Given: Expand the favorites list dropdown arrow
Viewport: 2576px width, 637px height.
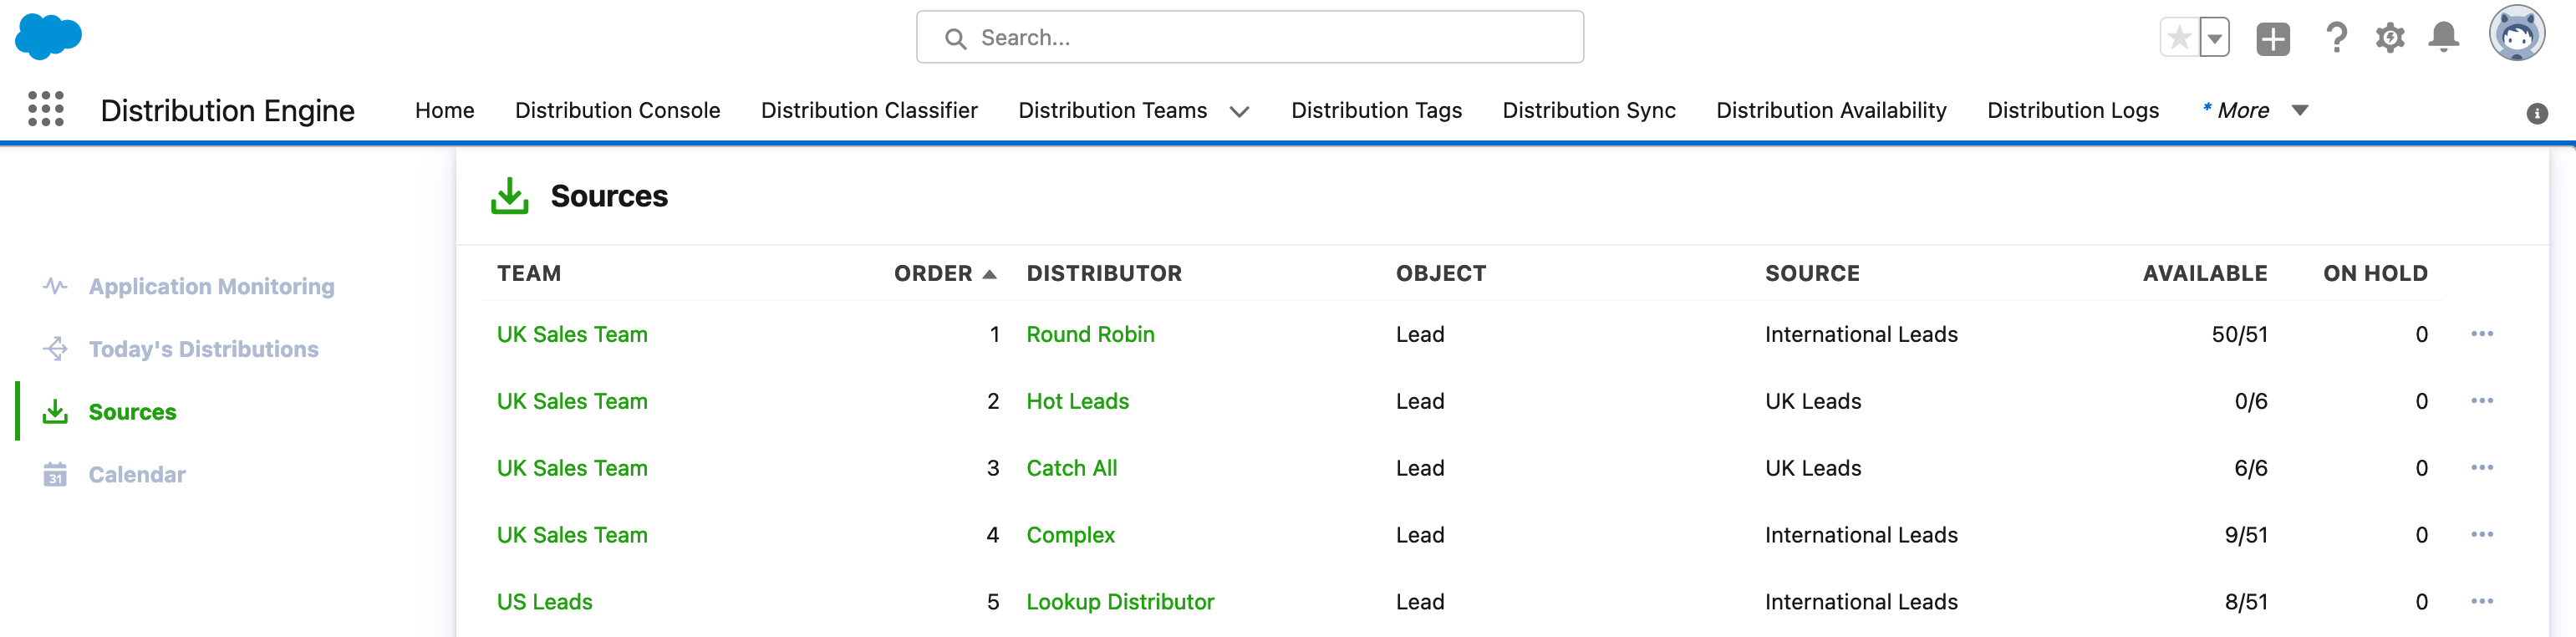Looking at the screenshot, I should pyautogui.click(x=2215, y=38).
